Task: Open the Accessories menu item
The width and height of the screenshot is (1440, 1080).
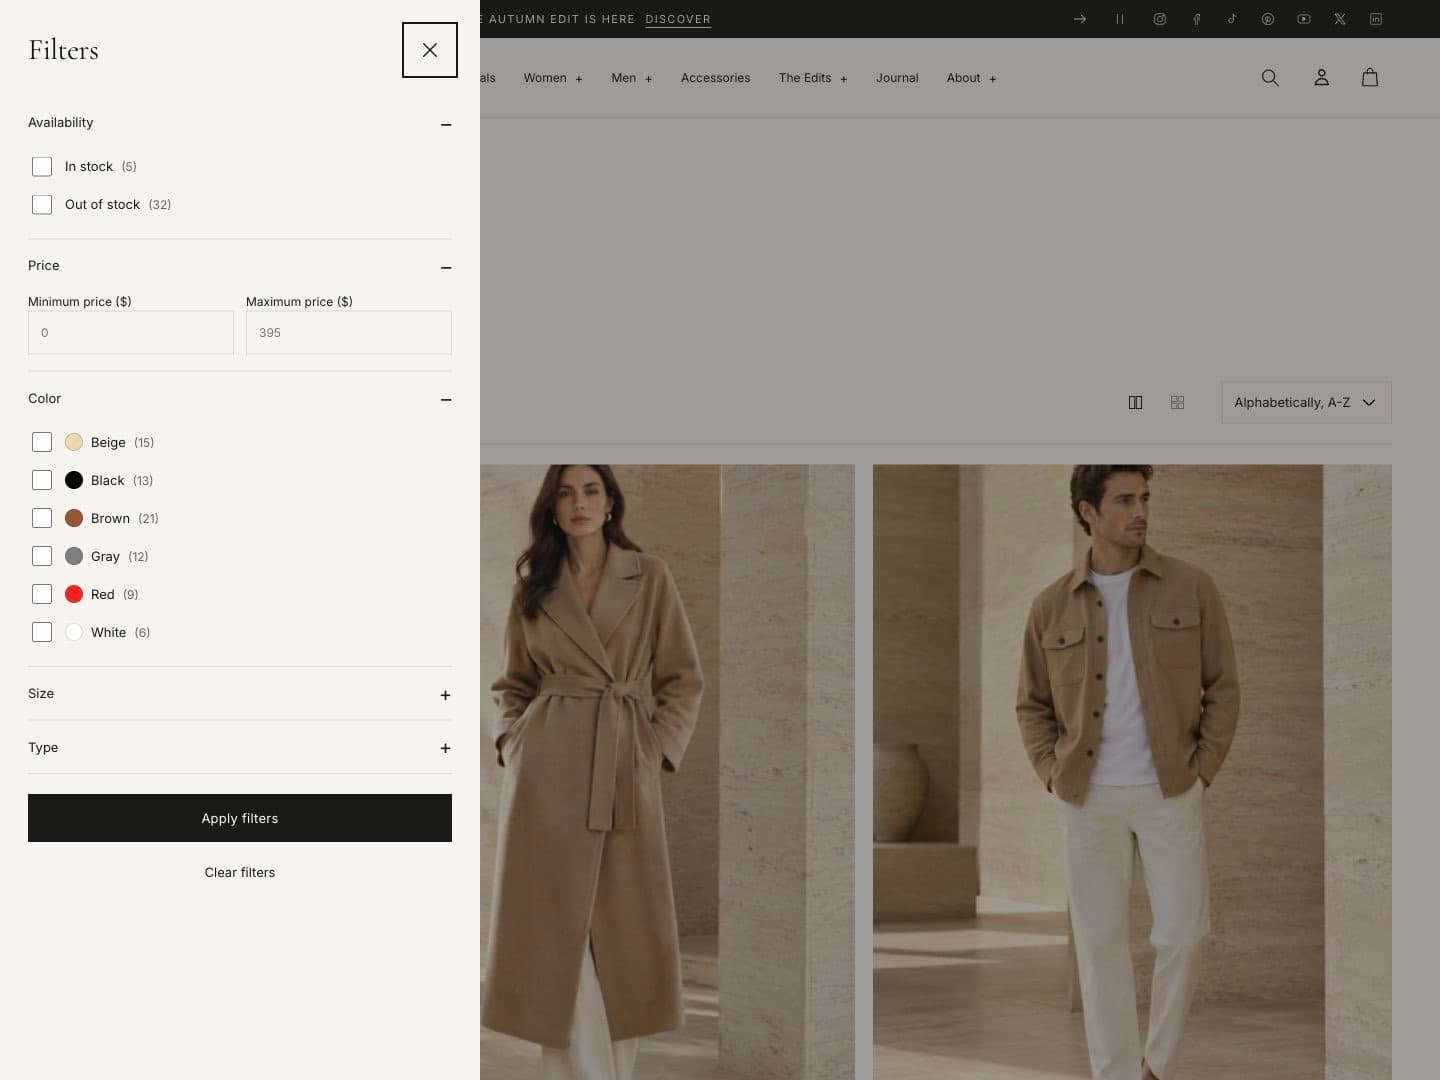Action: [715, 78]
